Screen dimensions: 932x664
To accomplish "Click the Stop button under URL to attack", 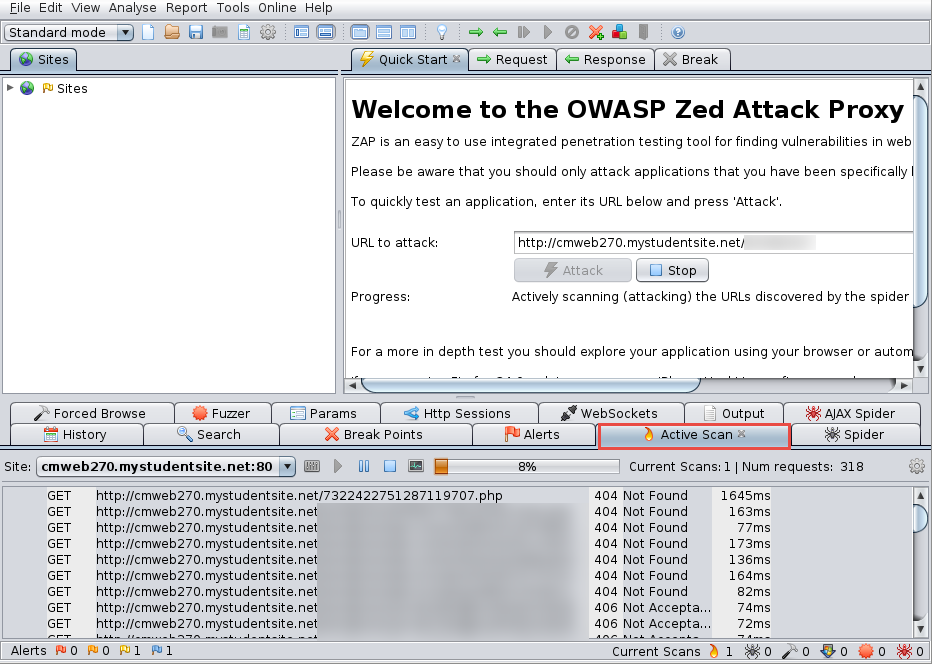I will pyautogui.click(x=672, y=270).
